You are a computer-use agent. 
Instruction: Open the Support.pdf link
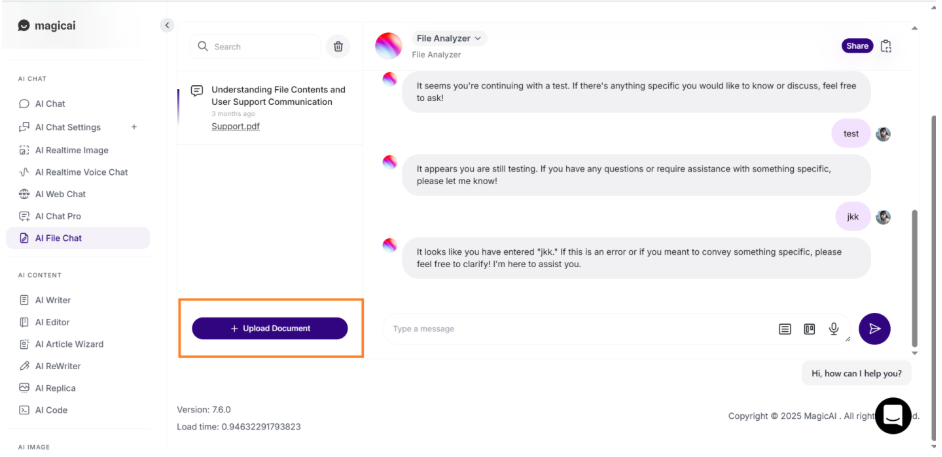click(236, 126)
